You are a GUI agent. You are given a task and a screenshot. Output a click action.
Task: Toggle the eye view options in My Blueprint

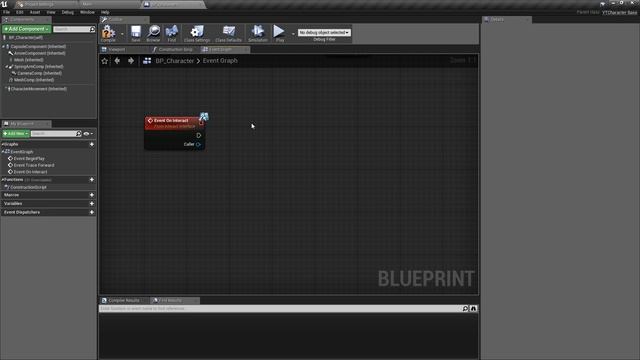click(x=88, y=133)
